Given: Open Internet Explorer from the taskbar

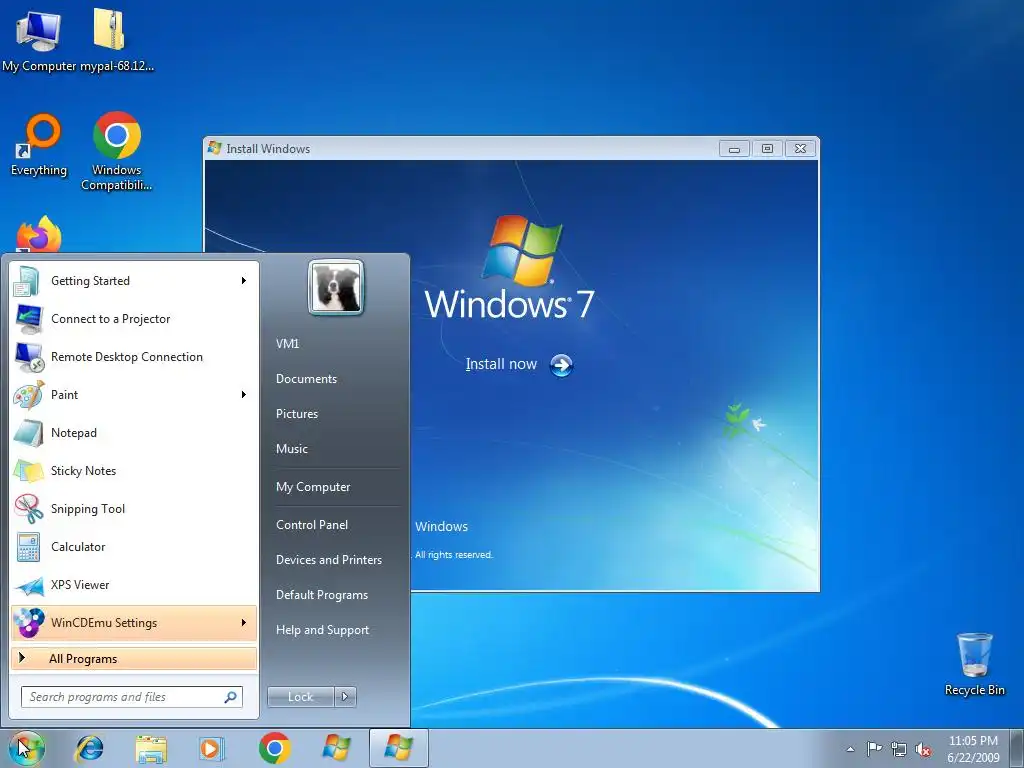Looking at the screenshot, I should [89, 748].
